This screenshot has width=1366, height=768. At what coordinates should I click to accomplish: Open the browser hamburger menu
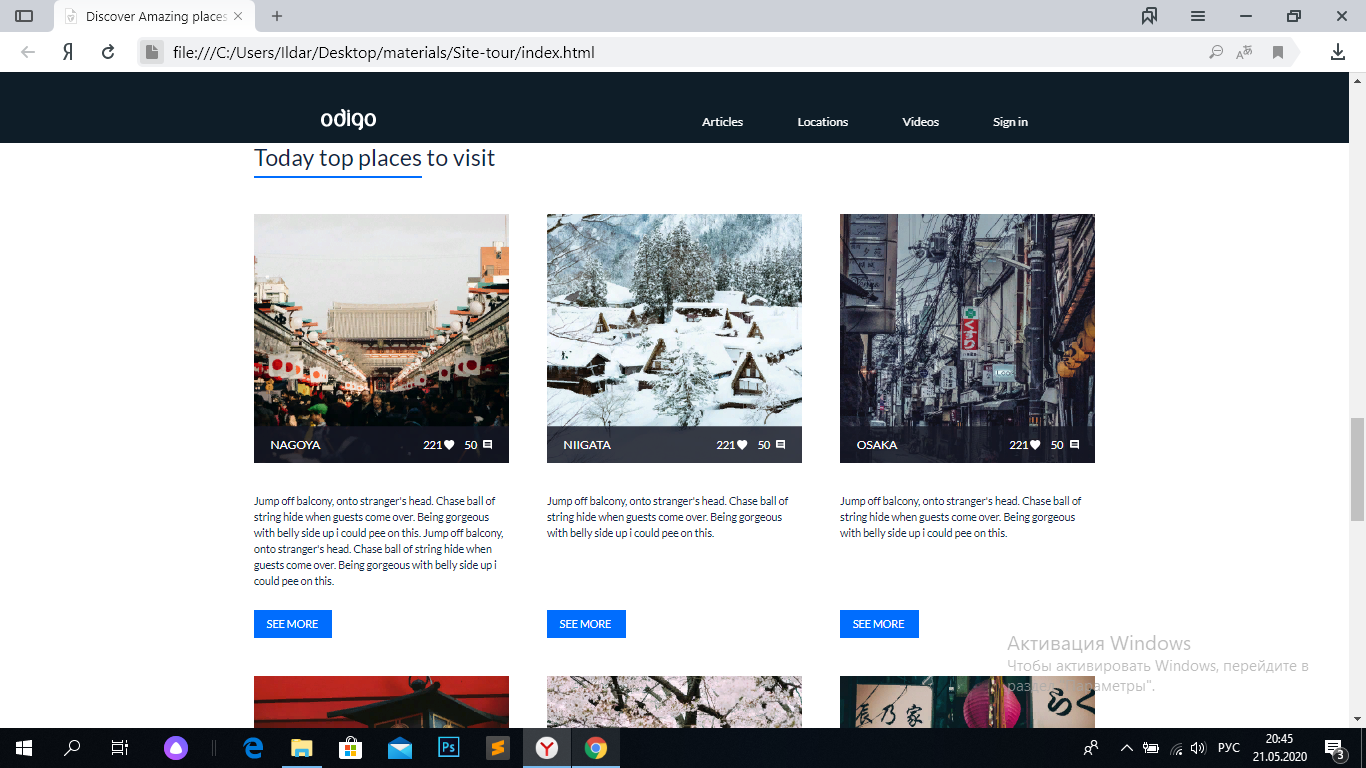1197,16
